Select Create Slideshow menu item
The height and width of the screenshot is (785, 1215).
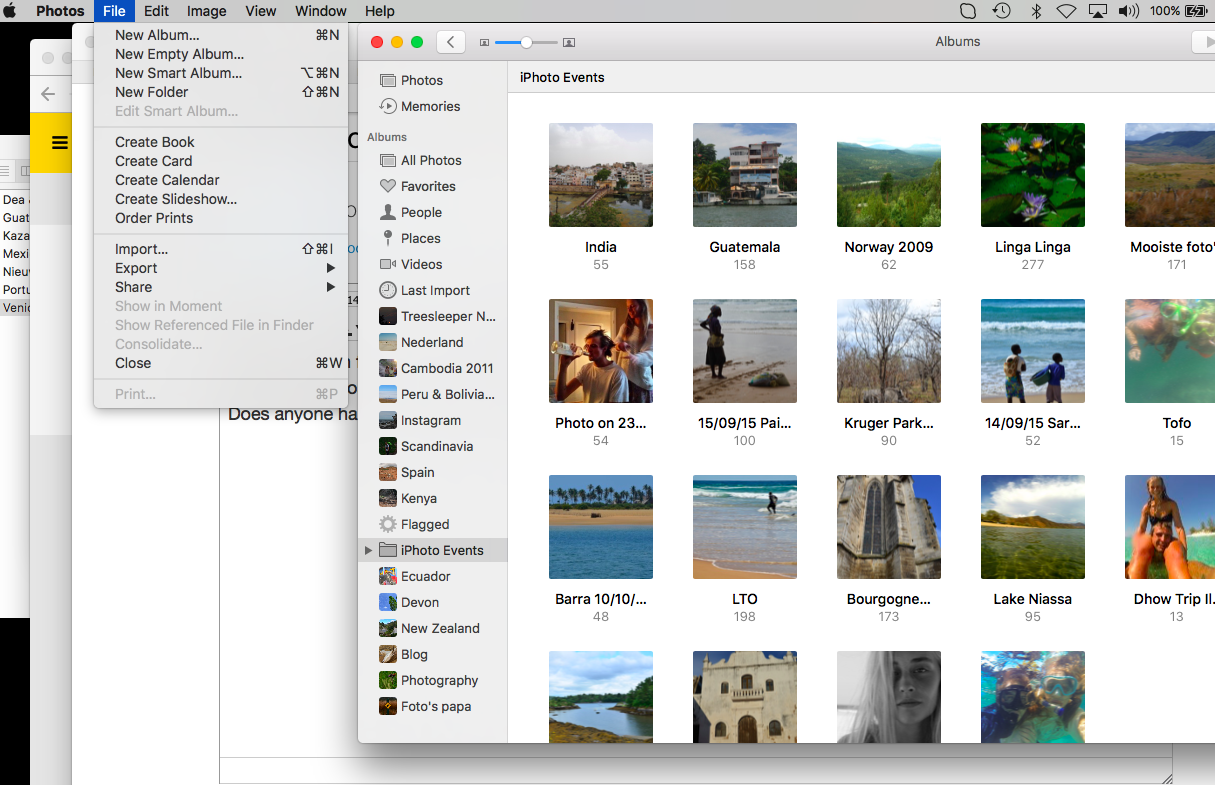coord(175,199)
